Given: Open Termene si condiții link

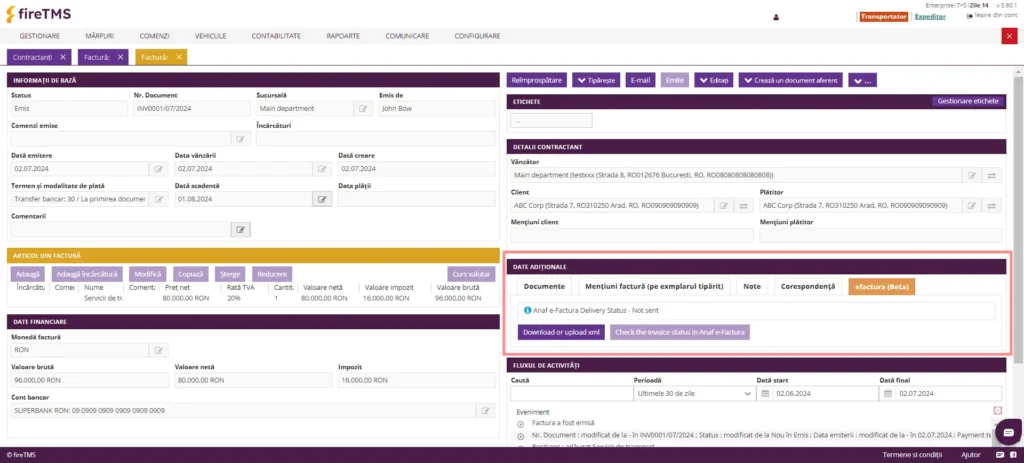Looking at the screenshot, I should pyautogui.click(x=911, y=455).
